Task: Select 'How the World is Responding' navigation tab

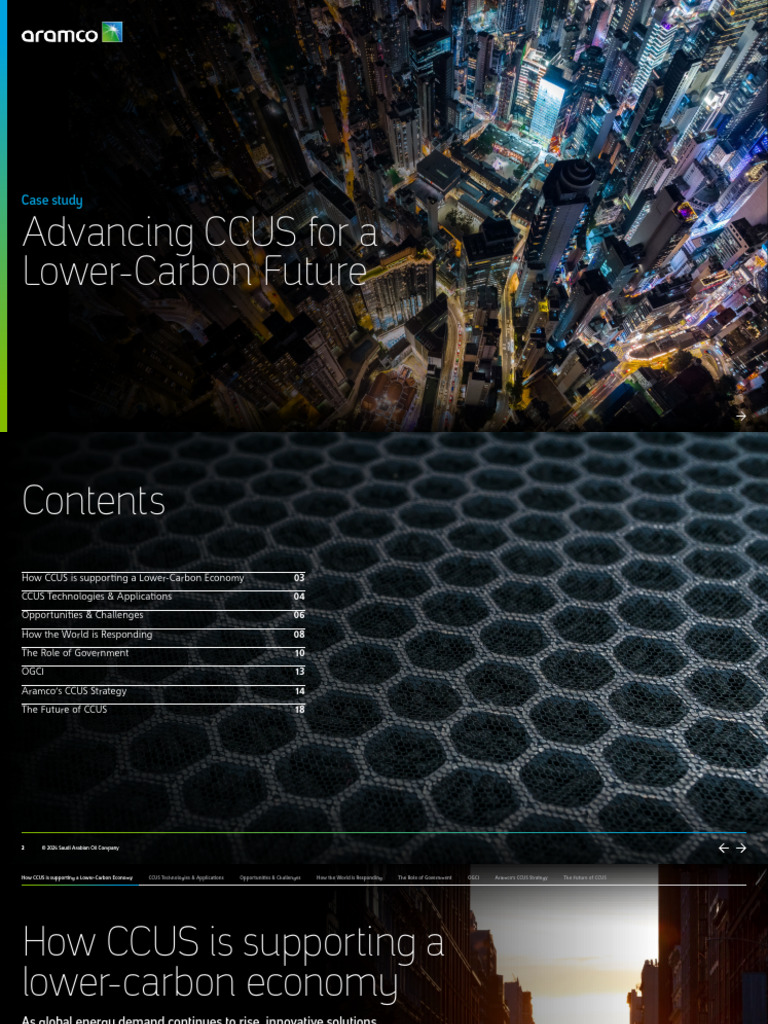Action: (349, 878)
